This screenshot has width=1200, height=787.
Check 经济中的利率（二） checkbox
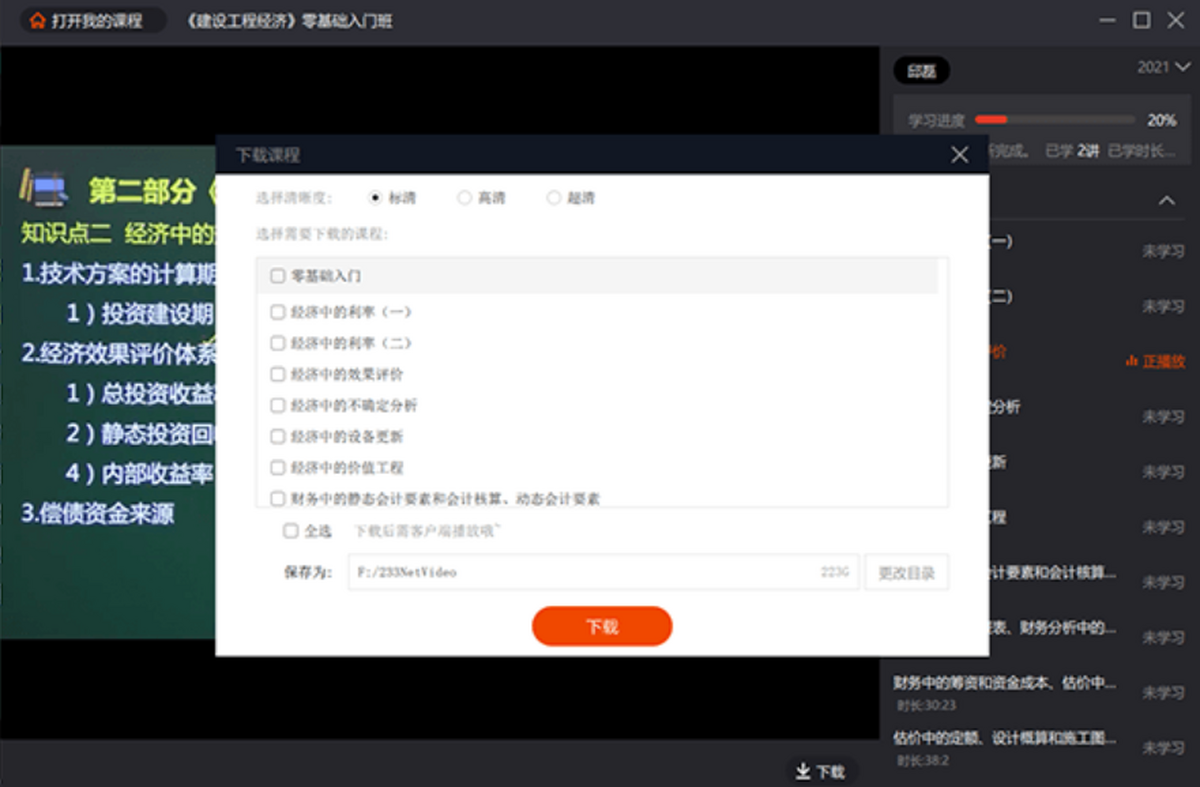(x=278, y=343)
